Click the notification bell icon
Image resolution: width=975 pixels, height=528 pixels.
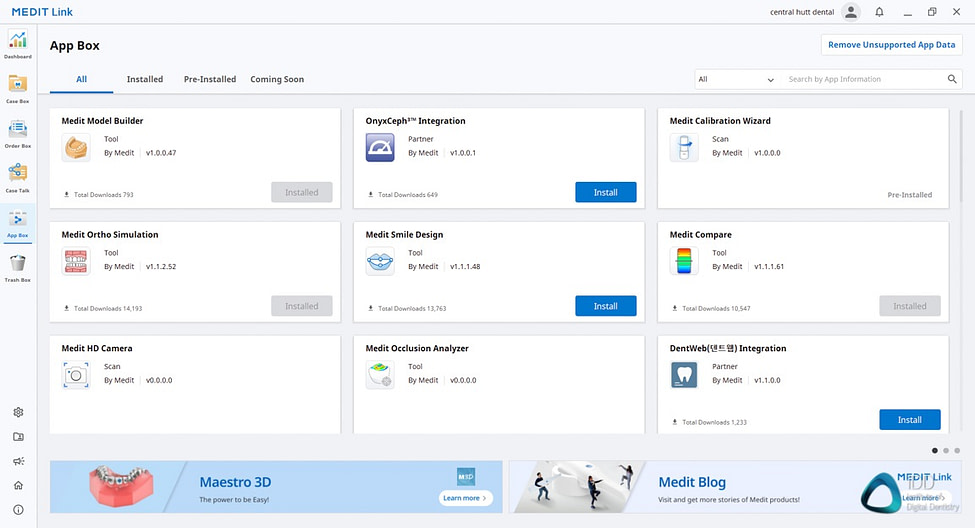coord(879,12)
